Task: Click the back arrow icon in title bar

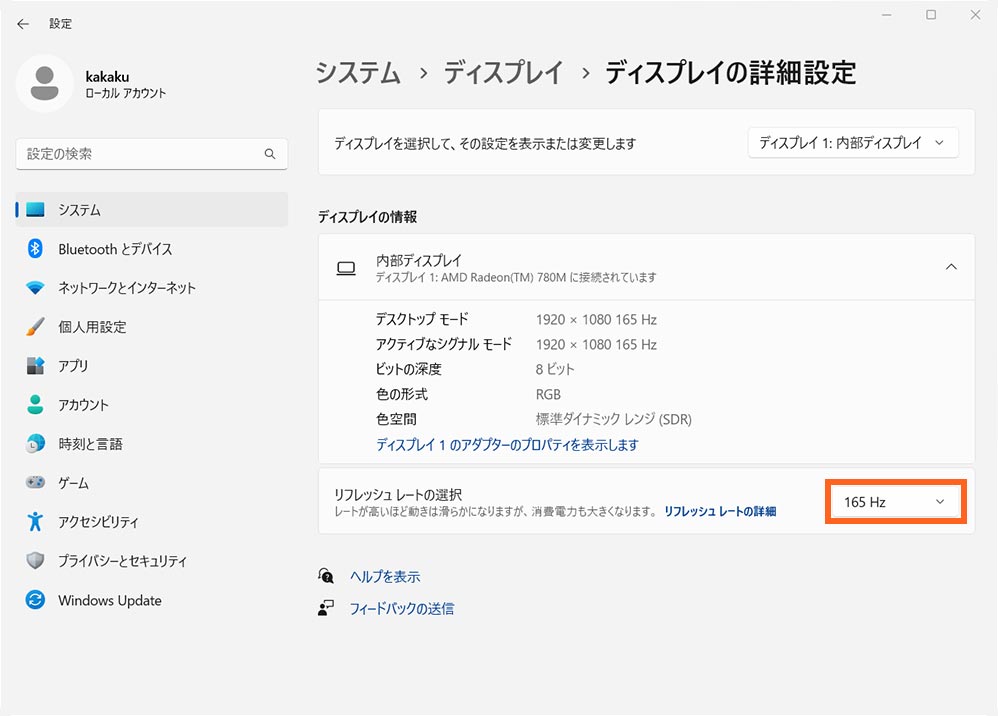Action: 23,24
